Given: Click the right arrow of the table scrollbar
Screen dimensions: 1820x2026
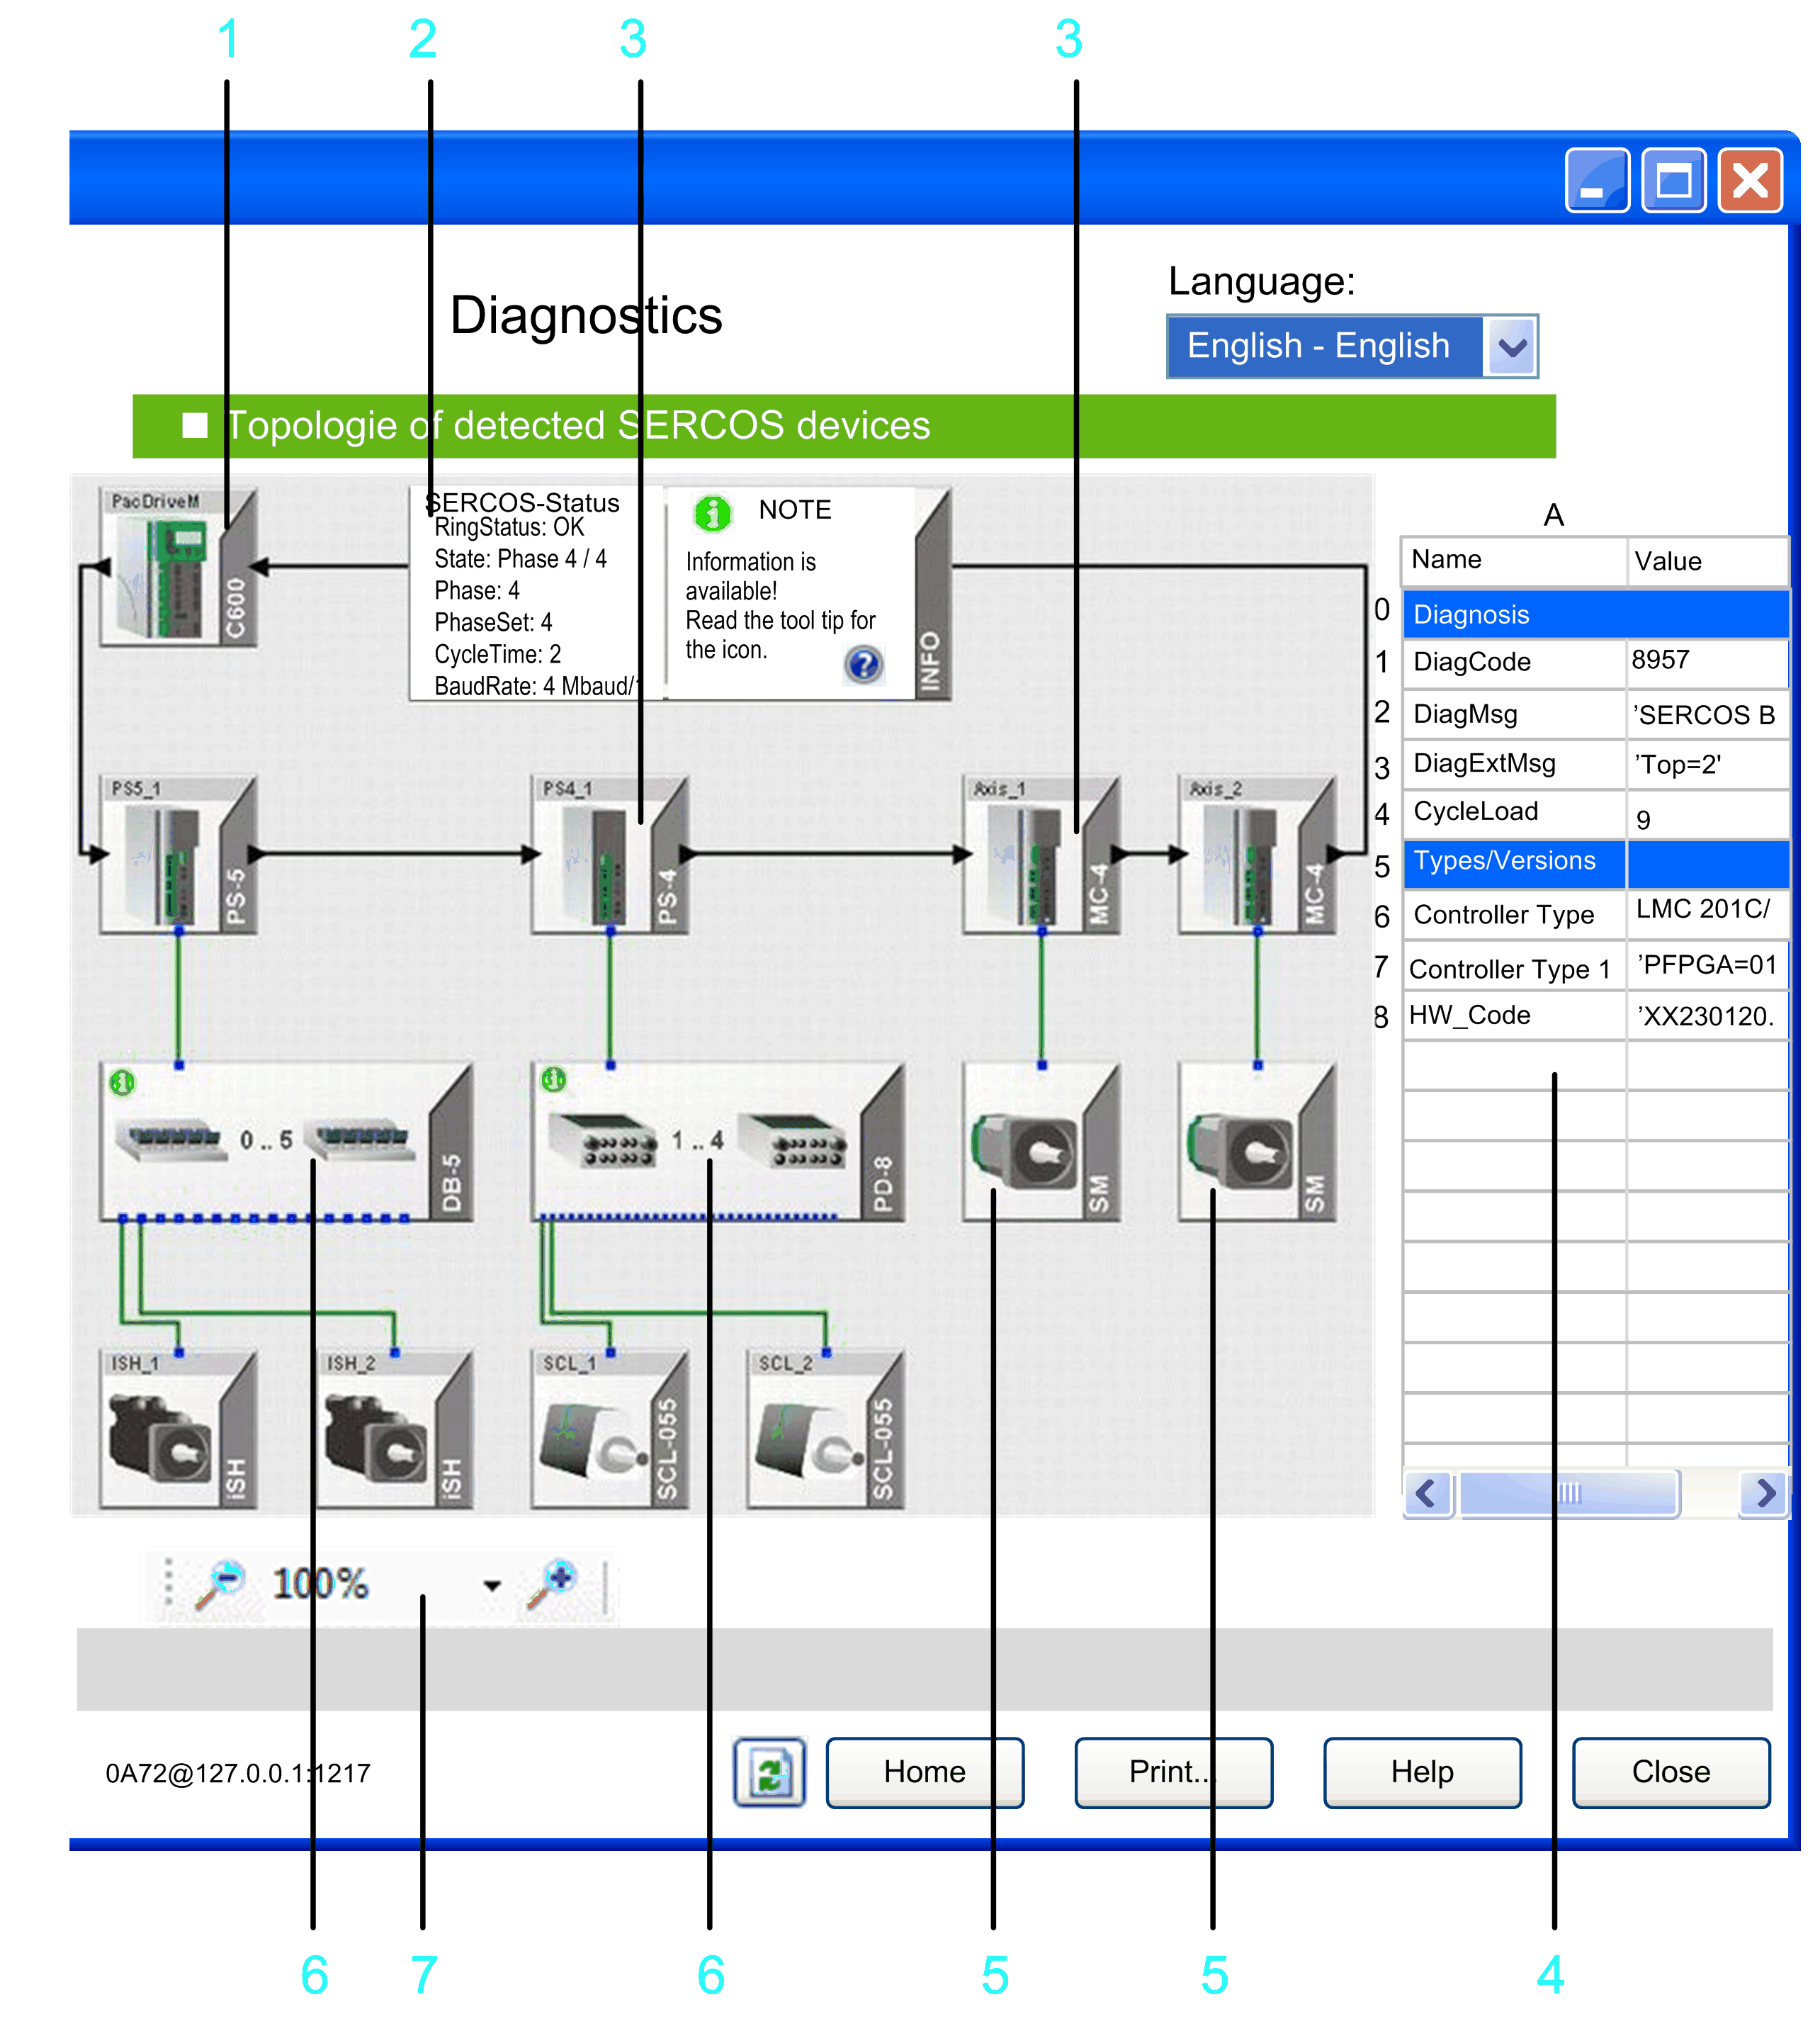Looking at the screenshot, I should tap(1765, 1494).
